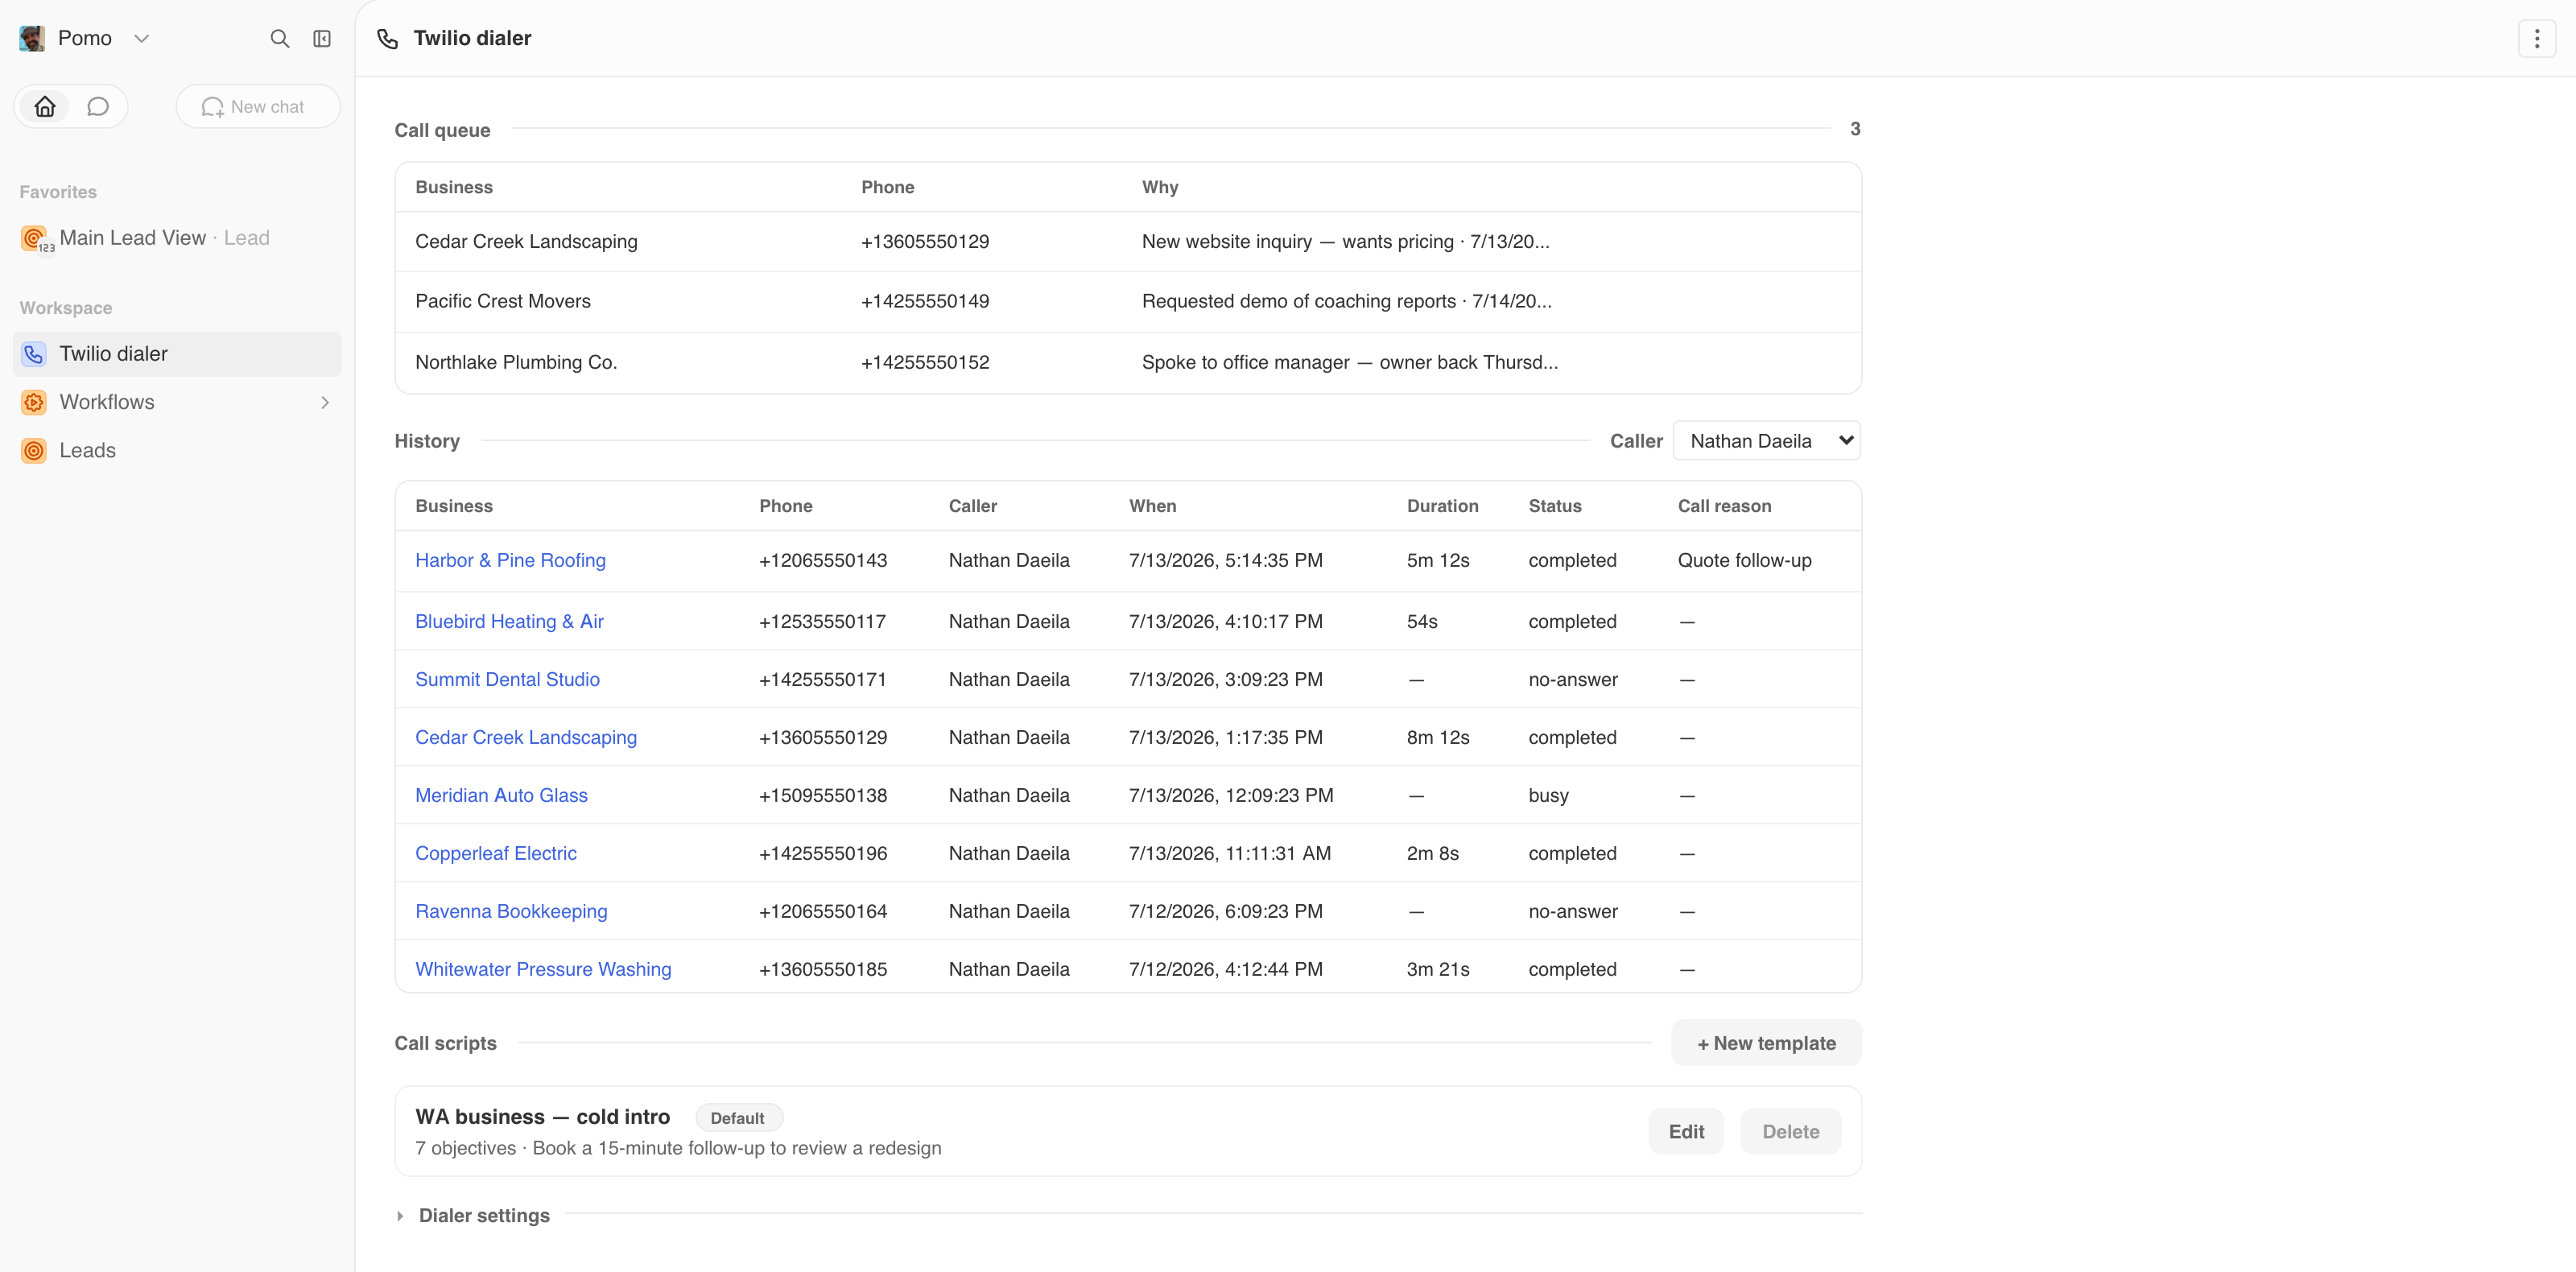
Task: Open the Whitewater Pressure Washing link
Action: pos(543,969)
